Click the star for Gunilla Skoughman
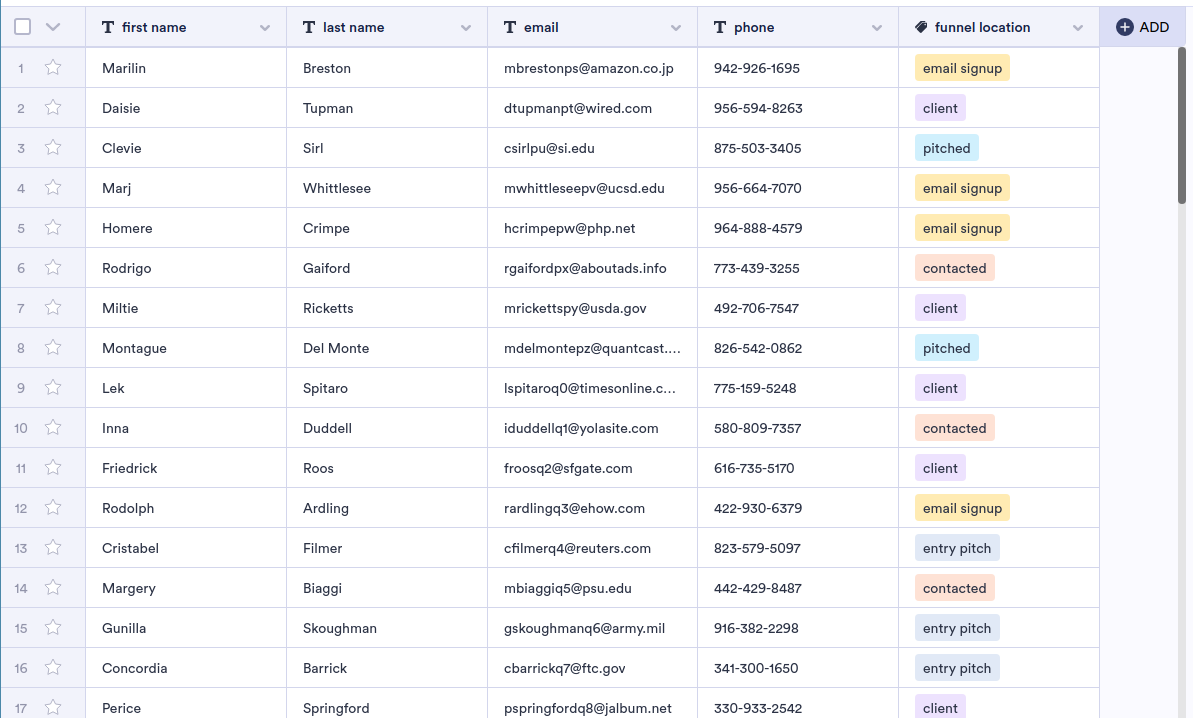The image size is (1193, 718). (x=53, y=628)
